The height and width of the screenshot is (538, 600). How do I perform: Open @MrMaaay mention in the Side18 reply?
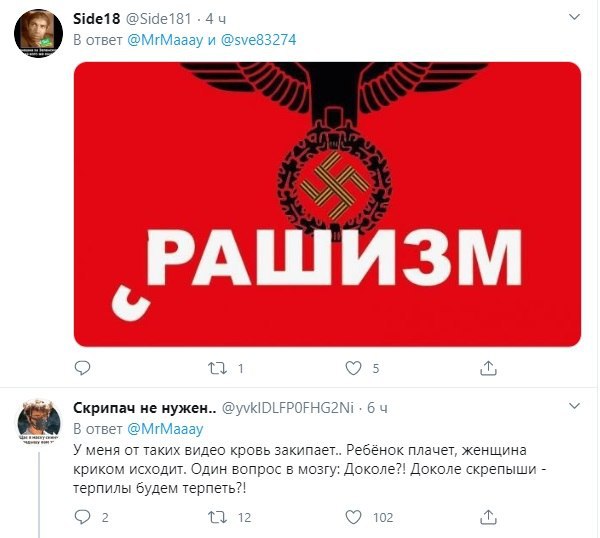(x=165, y=40)
